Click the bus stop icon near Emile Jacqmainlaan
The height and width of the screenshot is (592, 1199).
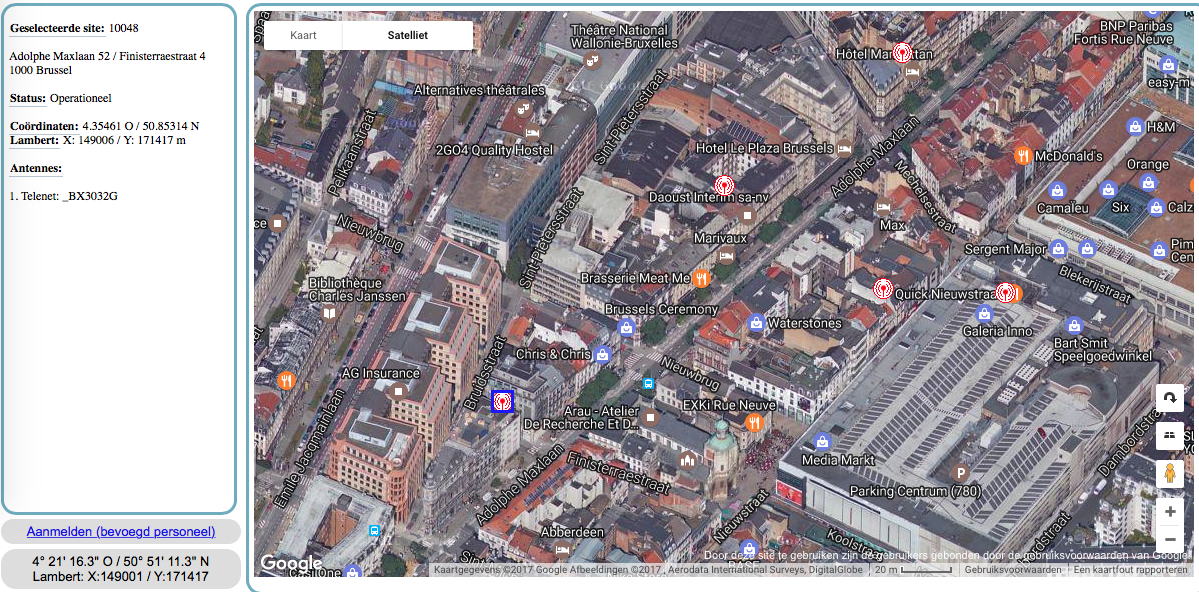point(375,530)
